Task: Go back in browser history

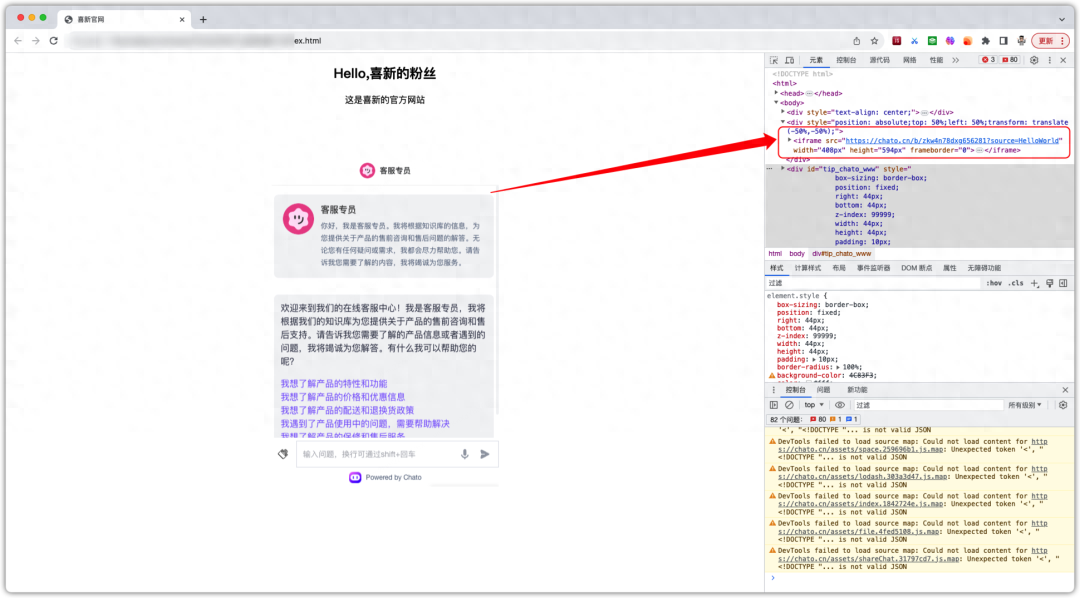Action: pos(18,41)
